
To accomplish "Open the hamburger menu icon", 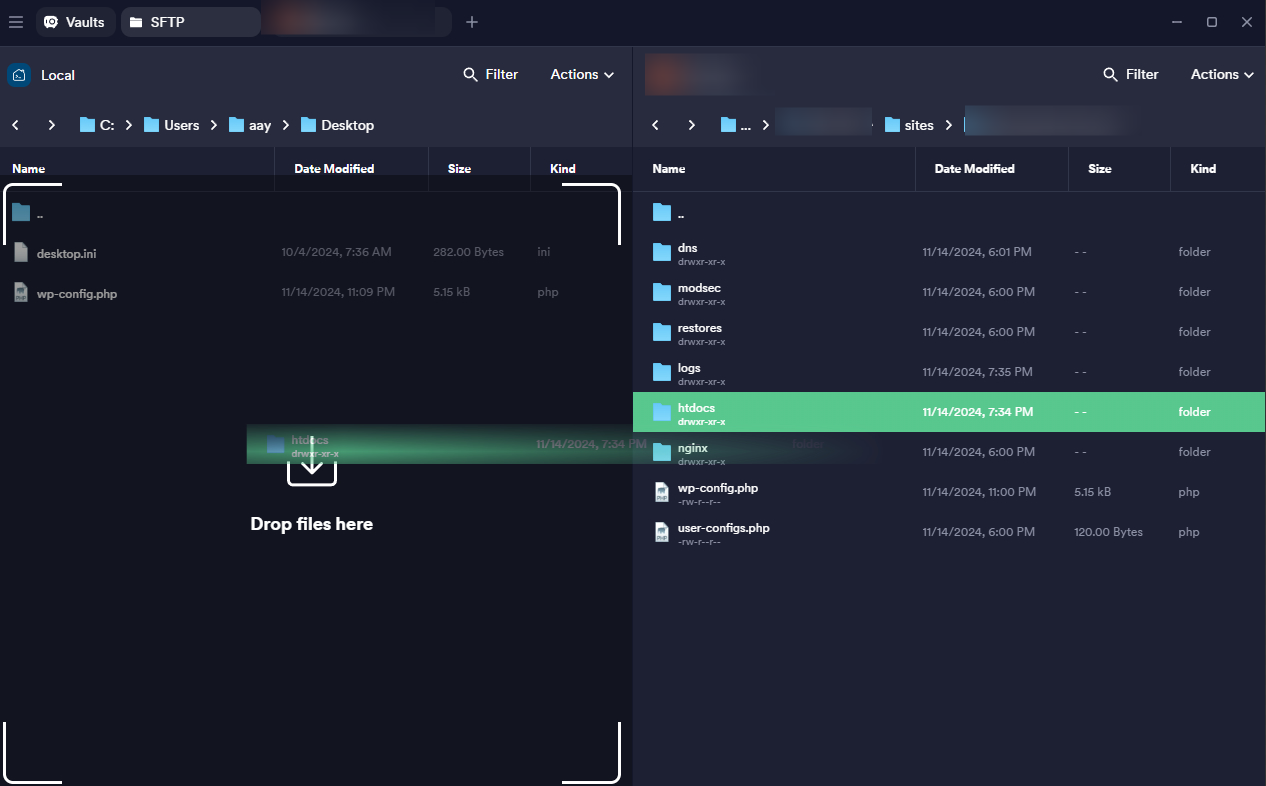I will [16, 22].
